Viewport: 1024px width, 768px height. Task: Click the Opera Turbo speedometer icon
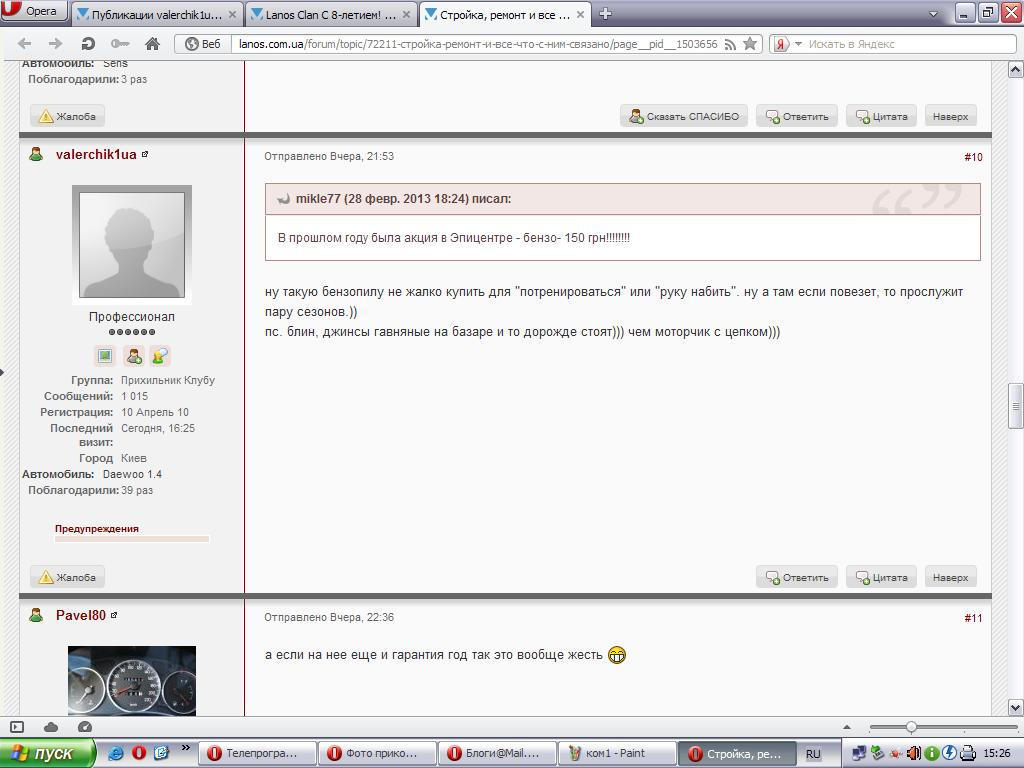85,727
